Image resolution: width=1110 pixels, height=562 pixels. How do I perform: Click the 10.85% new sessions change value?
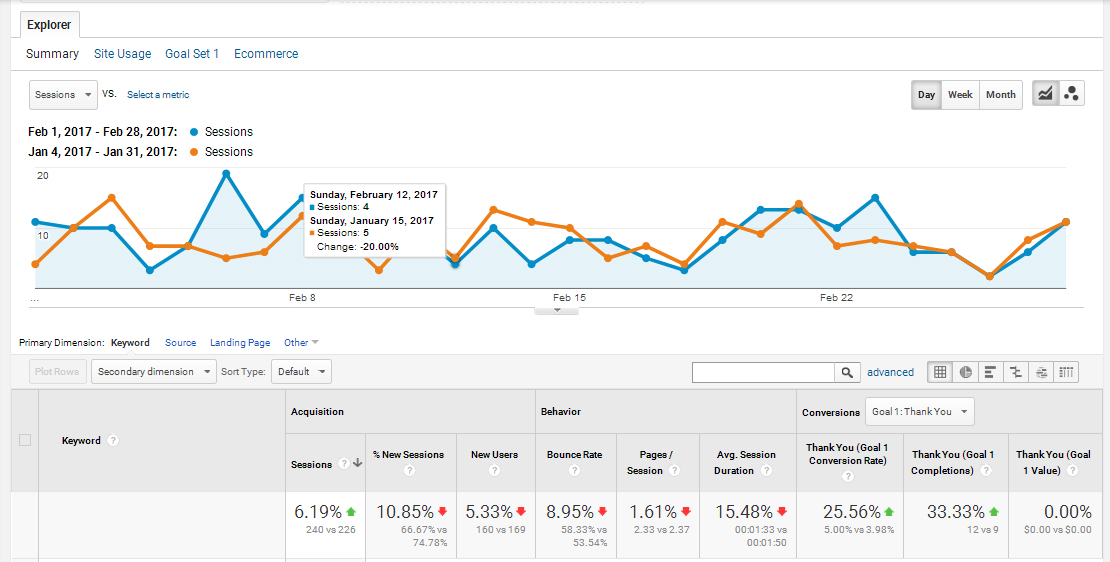pyautogui.click(x=405, y=512)
